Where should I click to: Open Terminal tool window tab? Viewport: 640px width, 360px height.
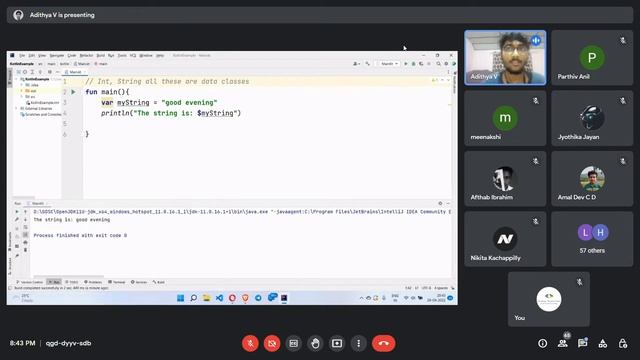pyautogui.click(x=117, y=282)
